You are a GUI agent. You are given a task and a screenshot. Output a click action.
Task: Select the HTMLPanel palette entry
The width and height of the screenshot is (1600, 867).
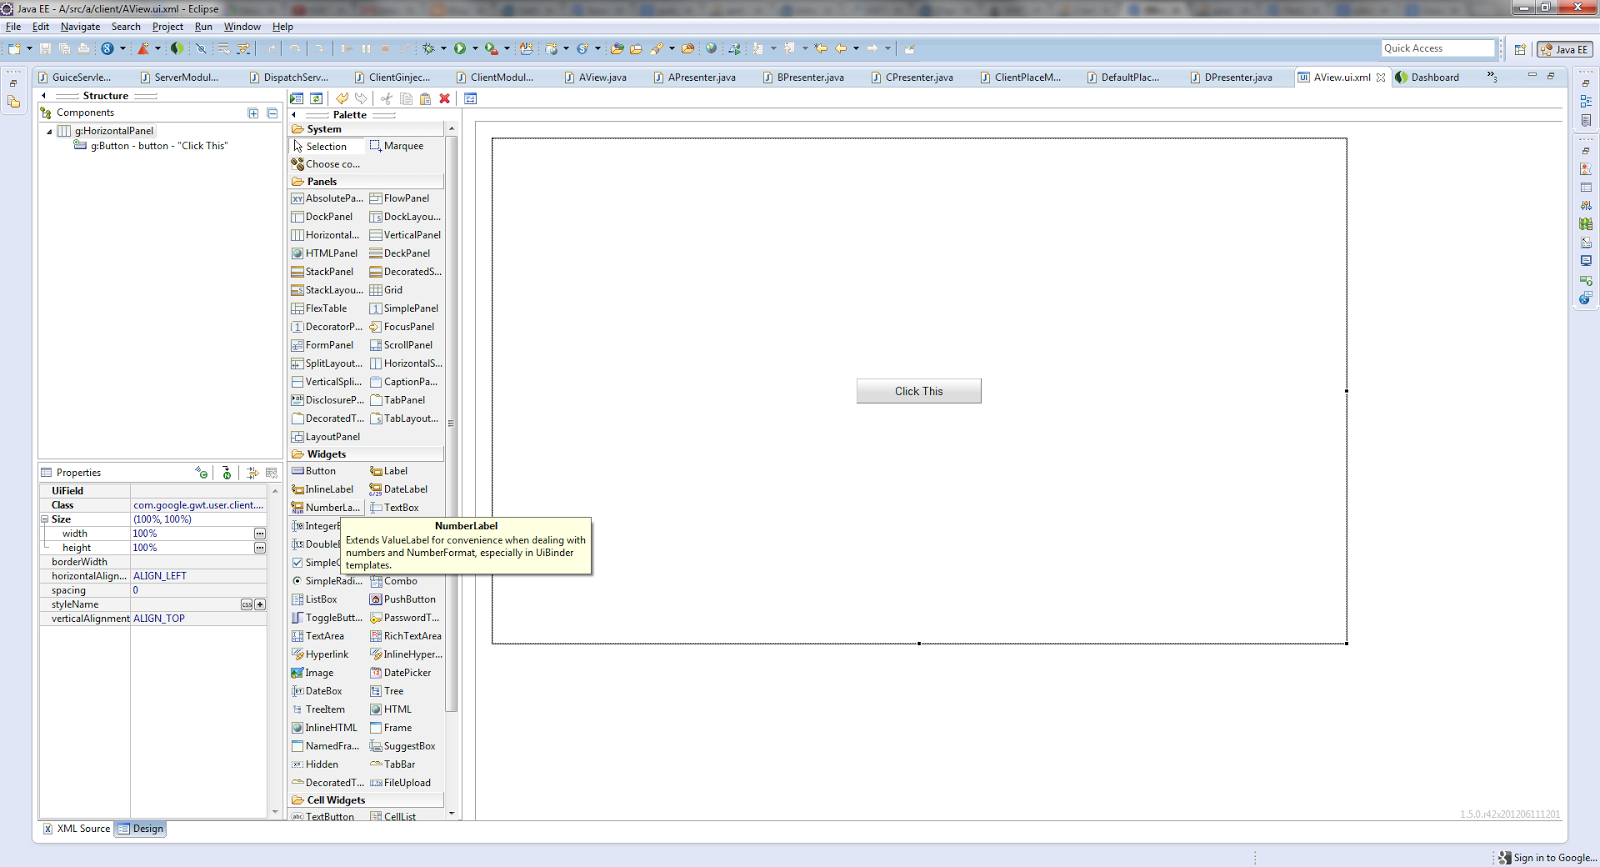(x=324, y=254)
